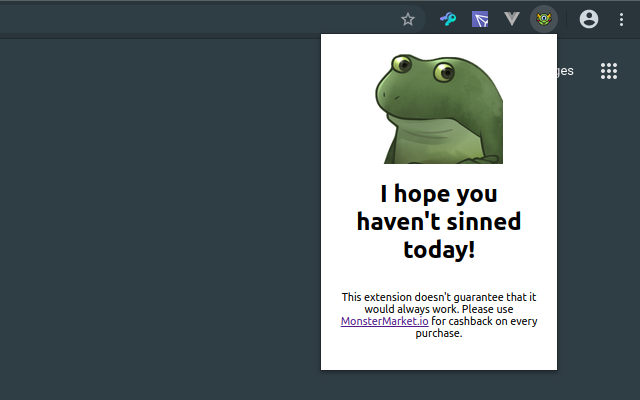Viewport: 640px width, 400px height.
Task: Toggle the active green monster extension icon
Action: pos(544,18)
